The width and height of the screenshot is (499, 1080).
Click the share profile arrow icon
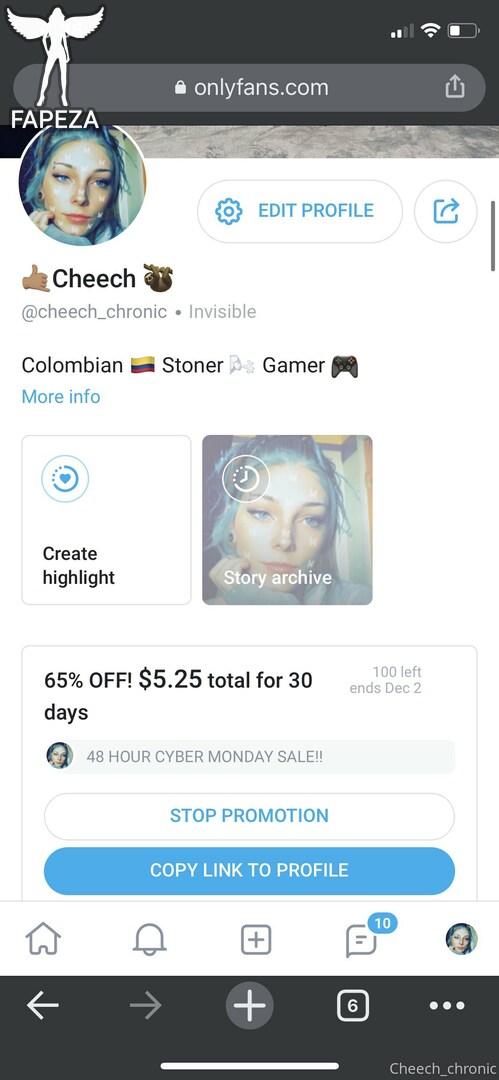446,211
